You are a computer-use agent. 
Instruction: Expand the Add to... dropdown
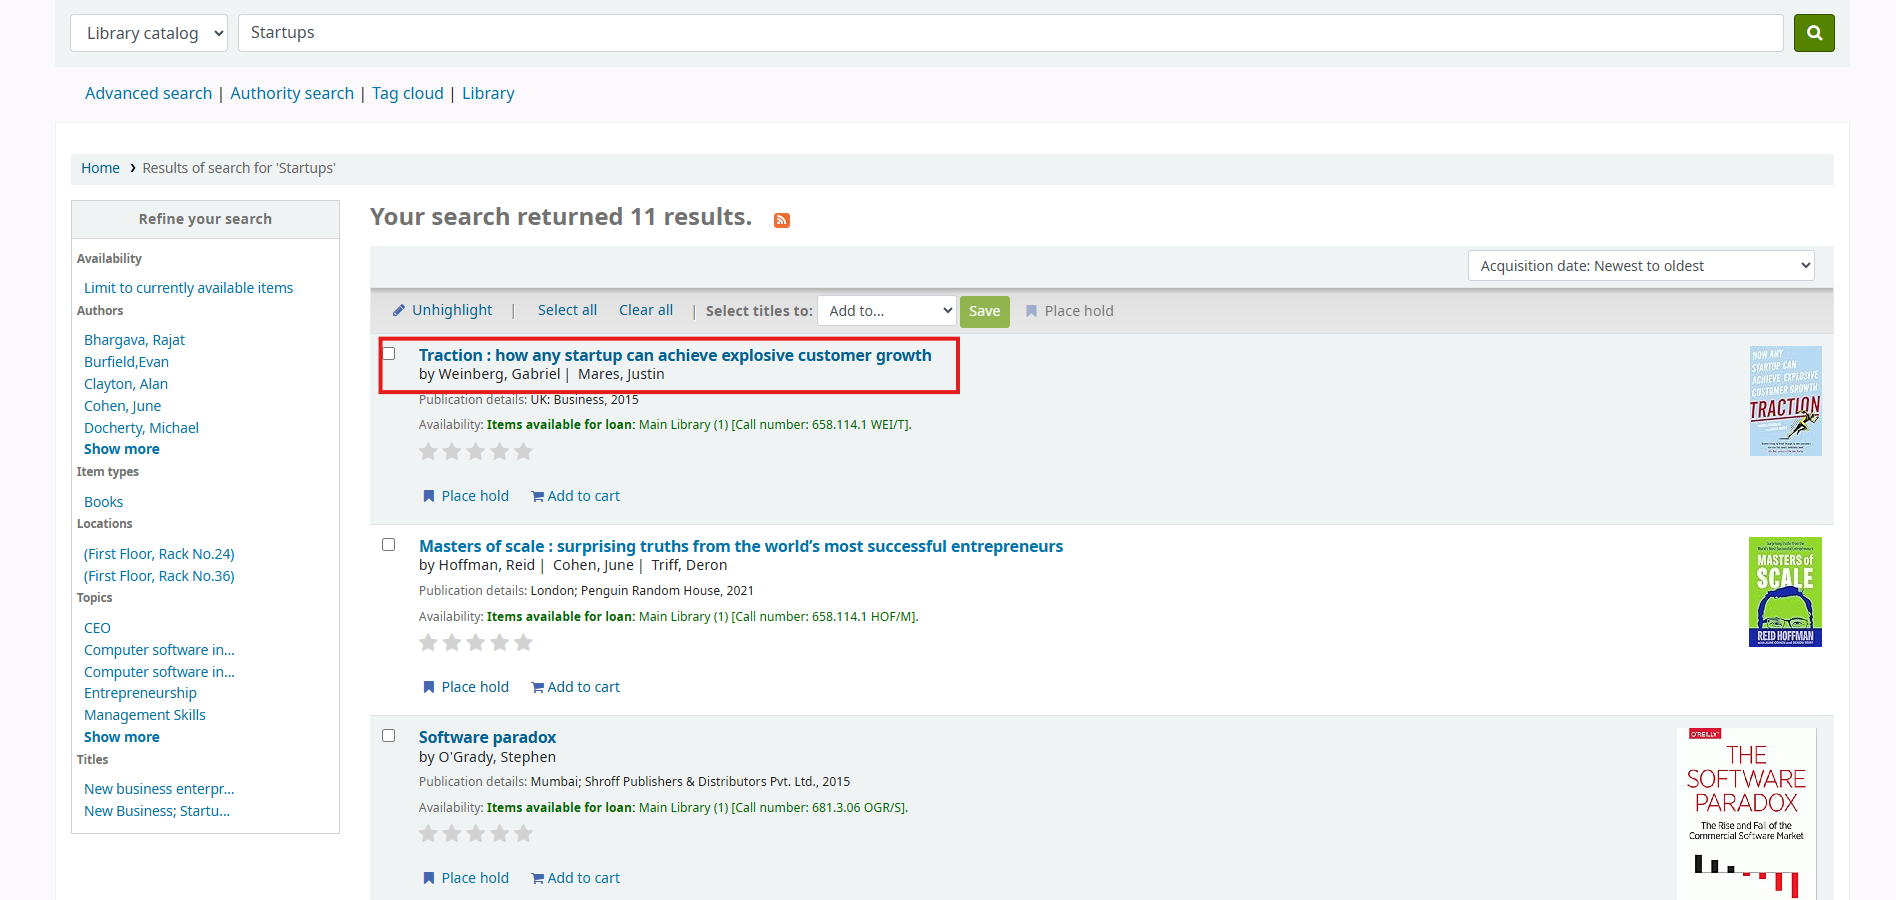click(x=886, y=311)
